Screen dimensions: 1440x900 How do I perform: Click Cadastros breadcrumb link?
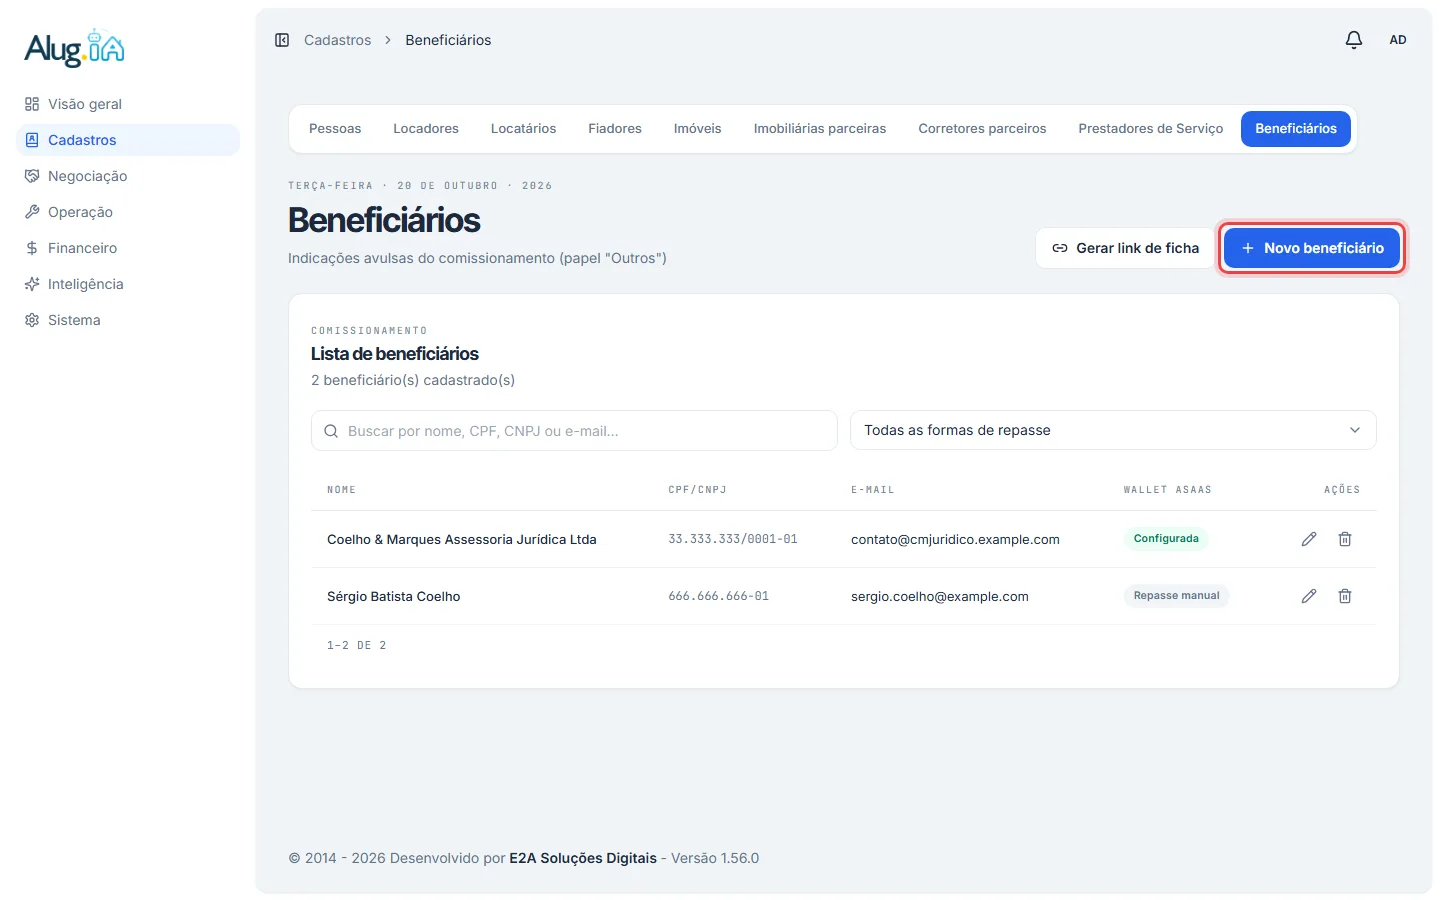pos(338,40)
